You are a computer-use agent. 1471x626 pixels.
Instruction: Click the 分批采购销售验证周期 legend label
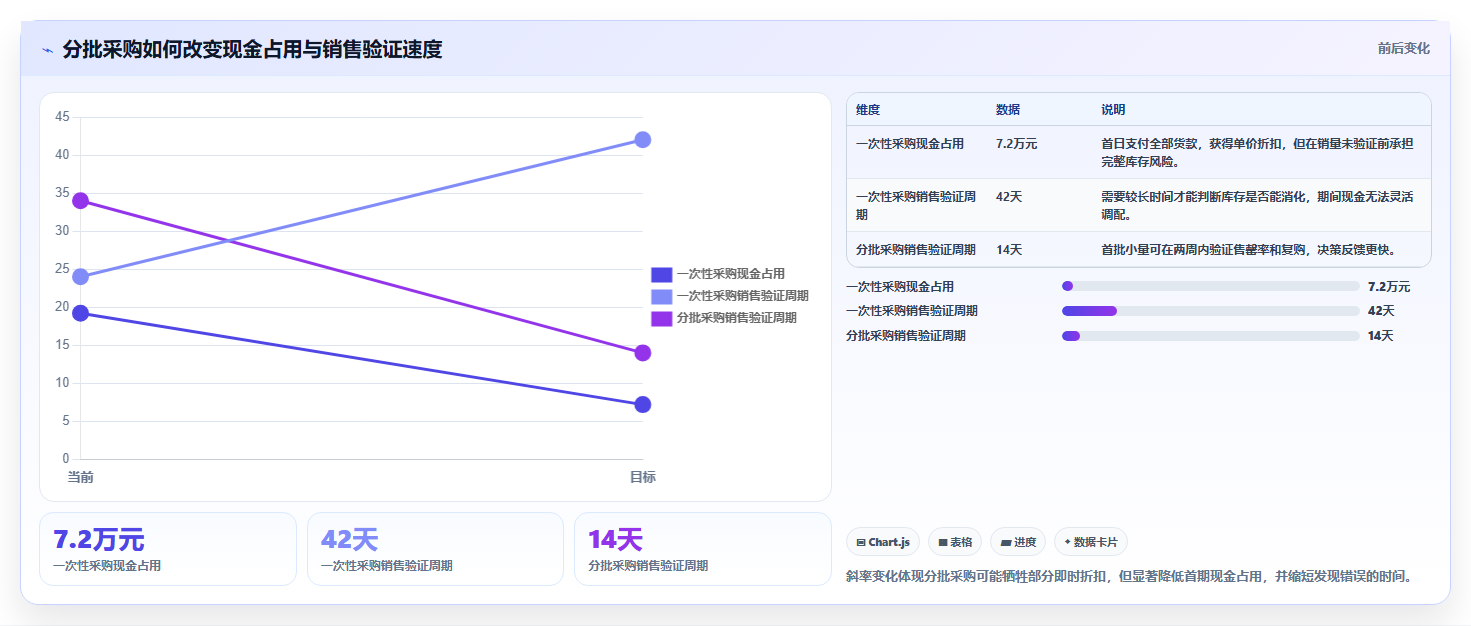pos(736,318)
